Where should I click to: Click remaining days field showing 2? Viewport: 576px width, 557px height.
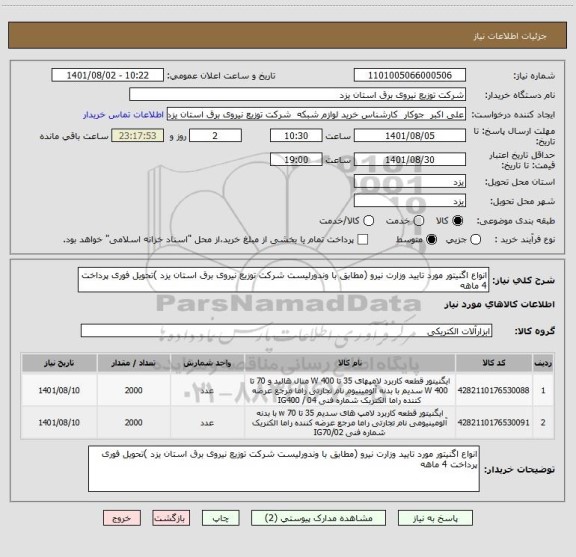point(215,136)
